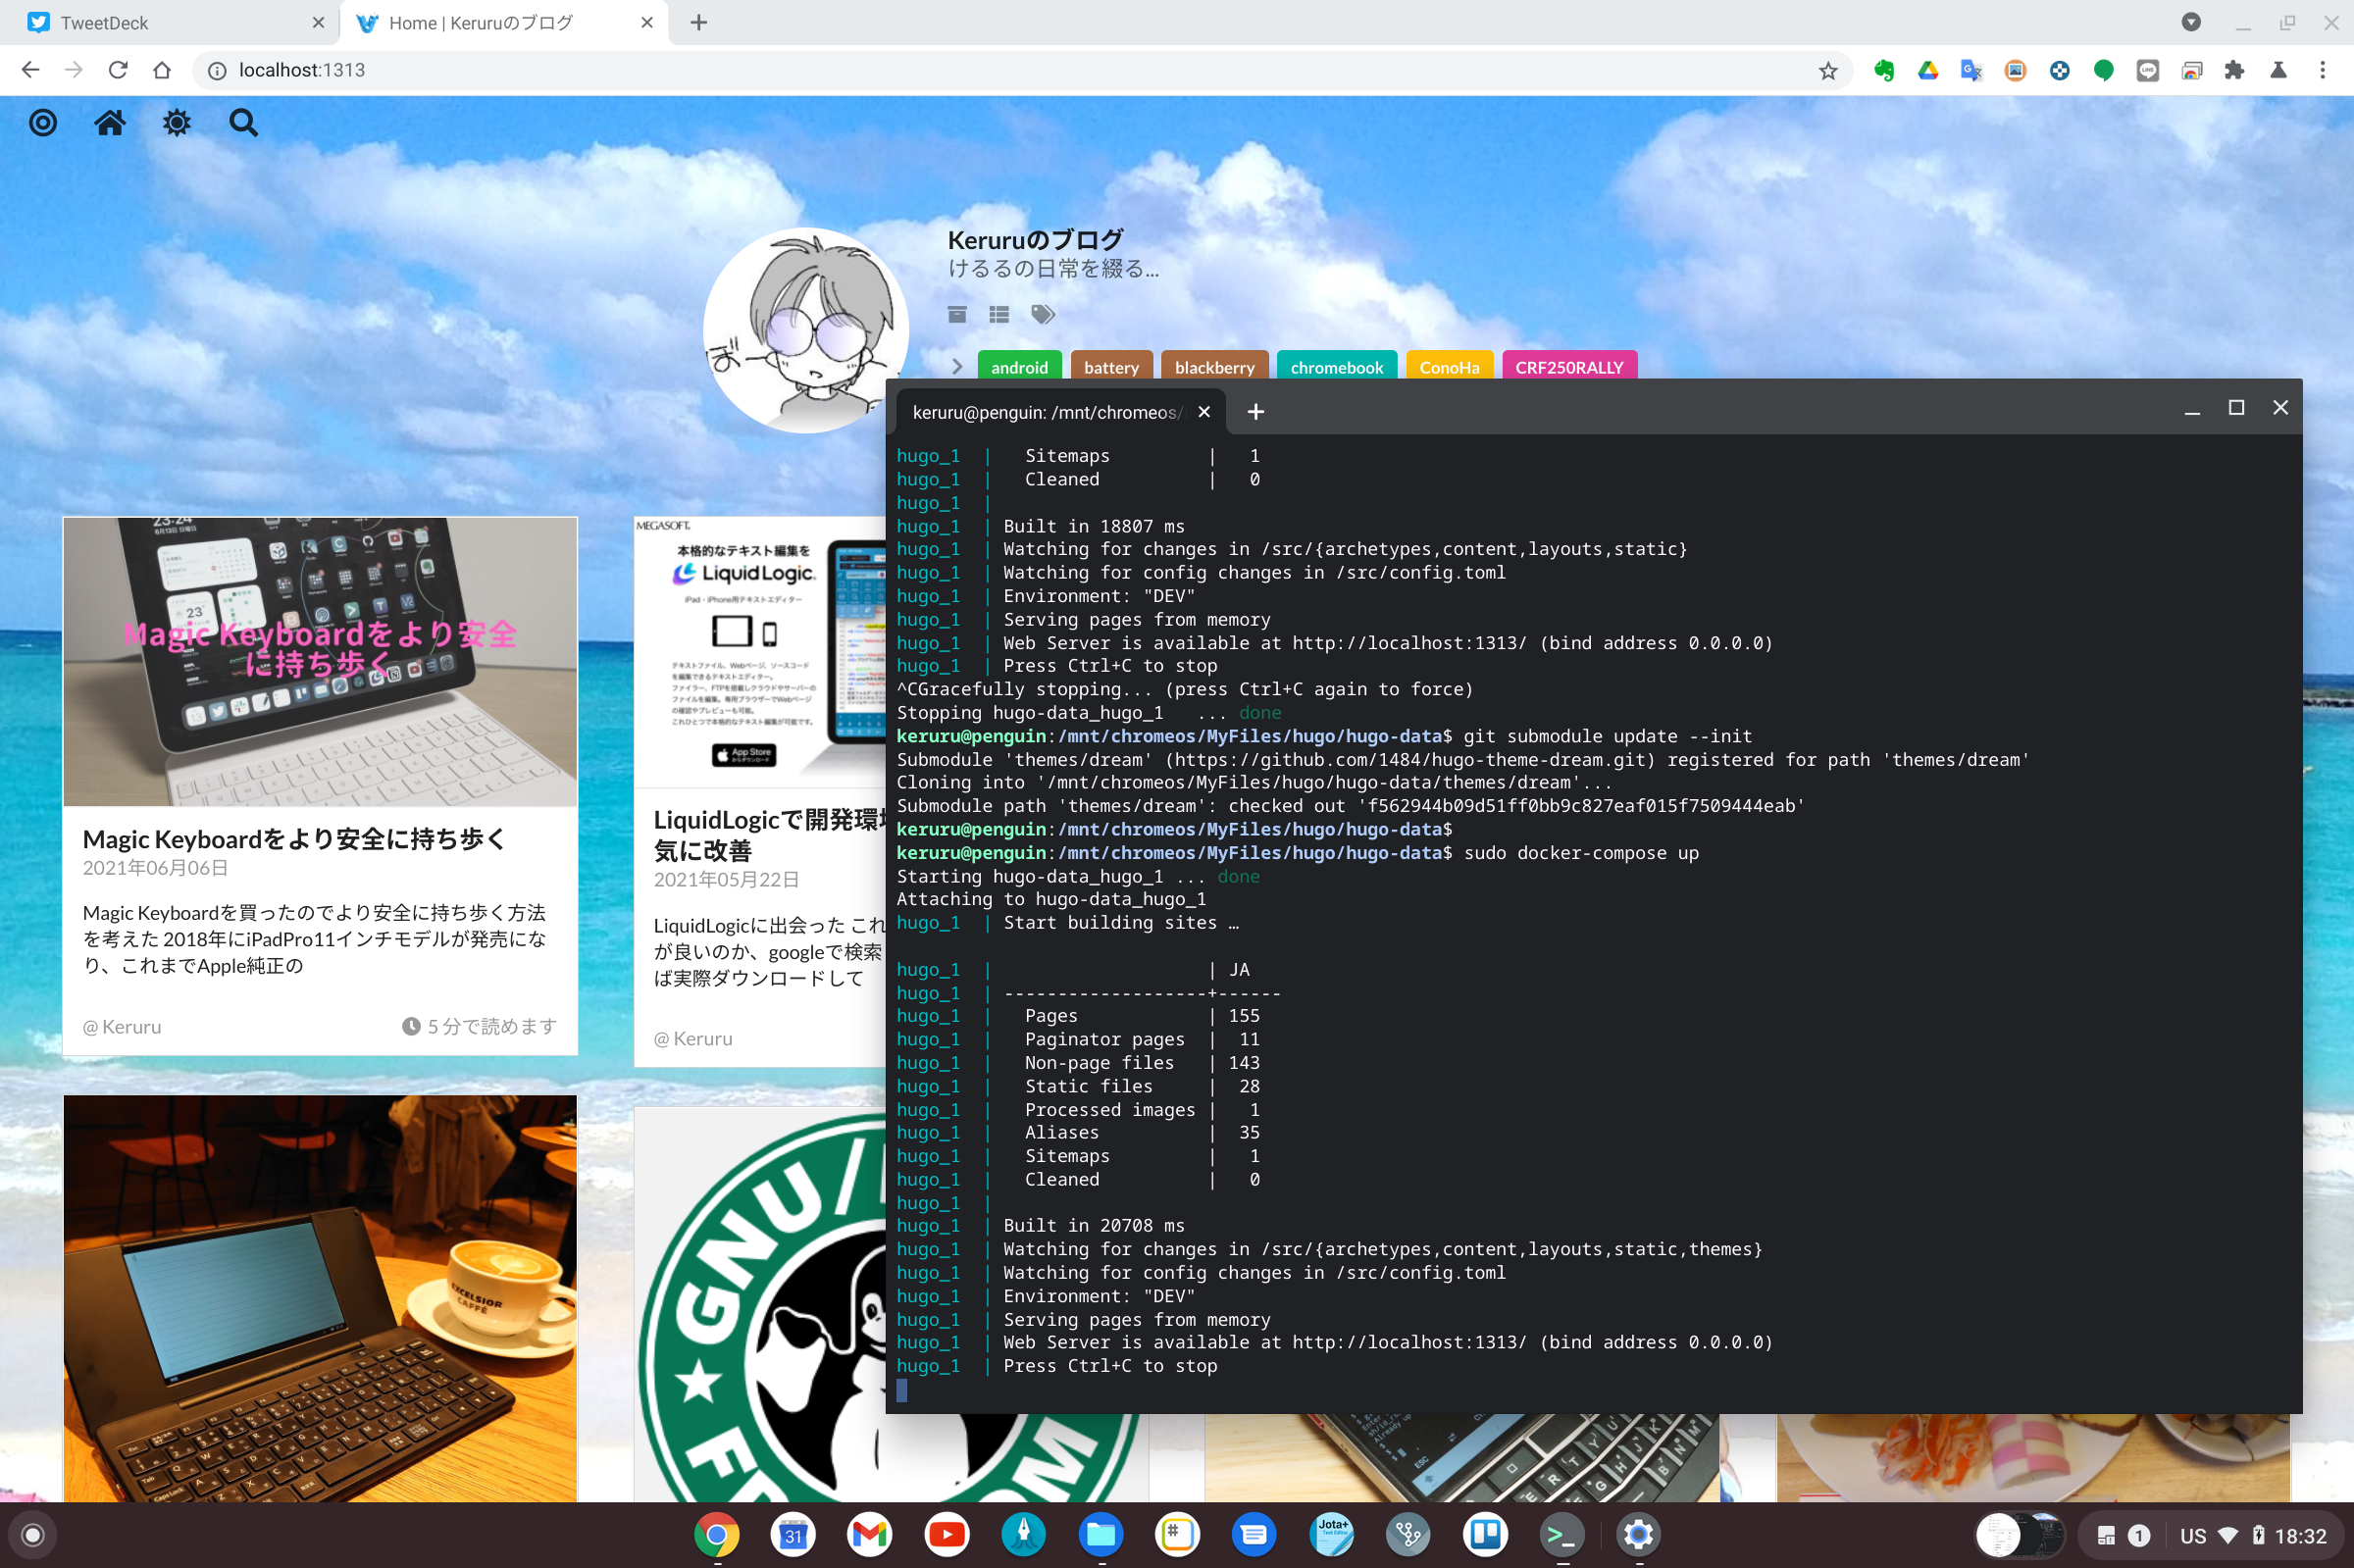Bookmark this page with the star icon
Screen dimensions: 2354x1568
pyautogui.click(x=1828, y=70)
